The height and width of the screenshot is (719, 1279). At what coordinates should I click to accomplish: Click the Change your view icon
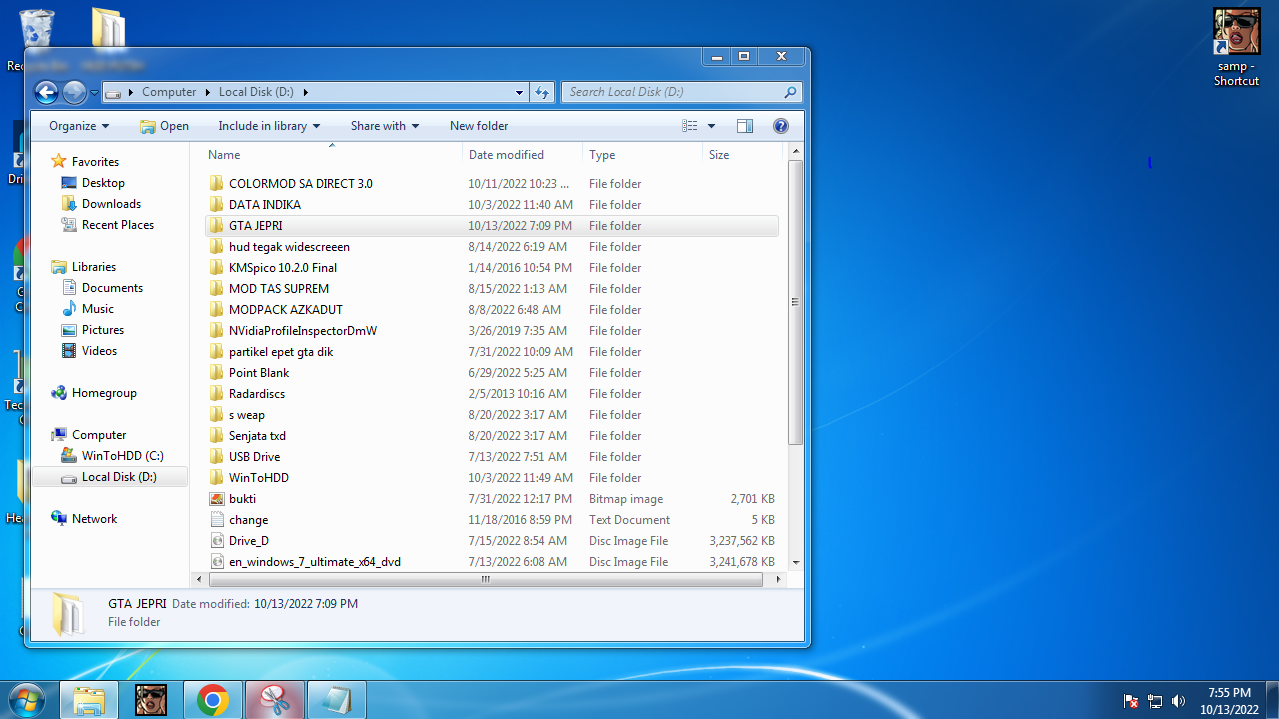[690, 126]
